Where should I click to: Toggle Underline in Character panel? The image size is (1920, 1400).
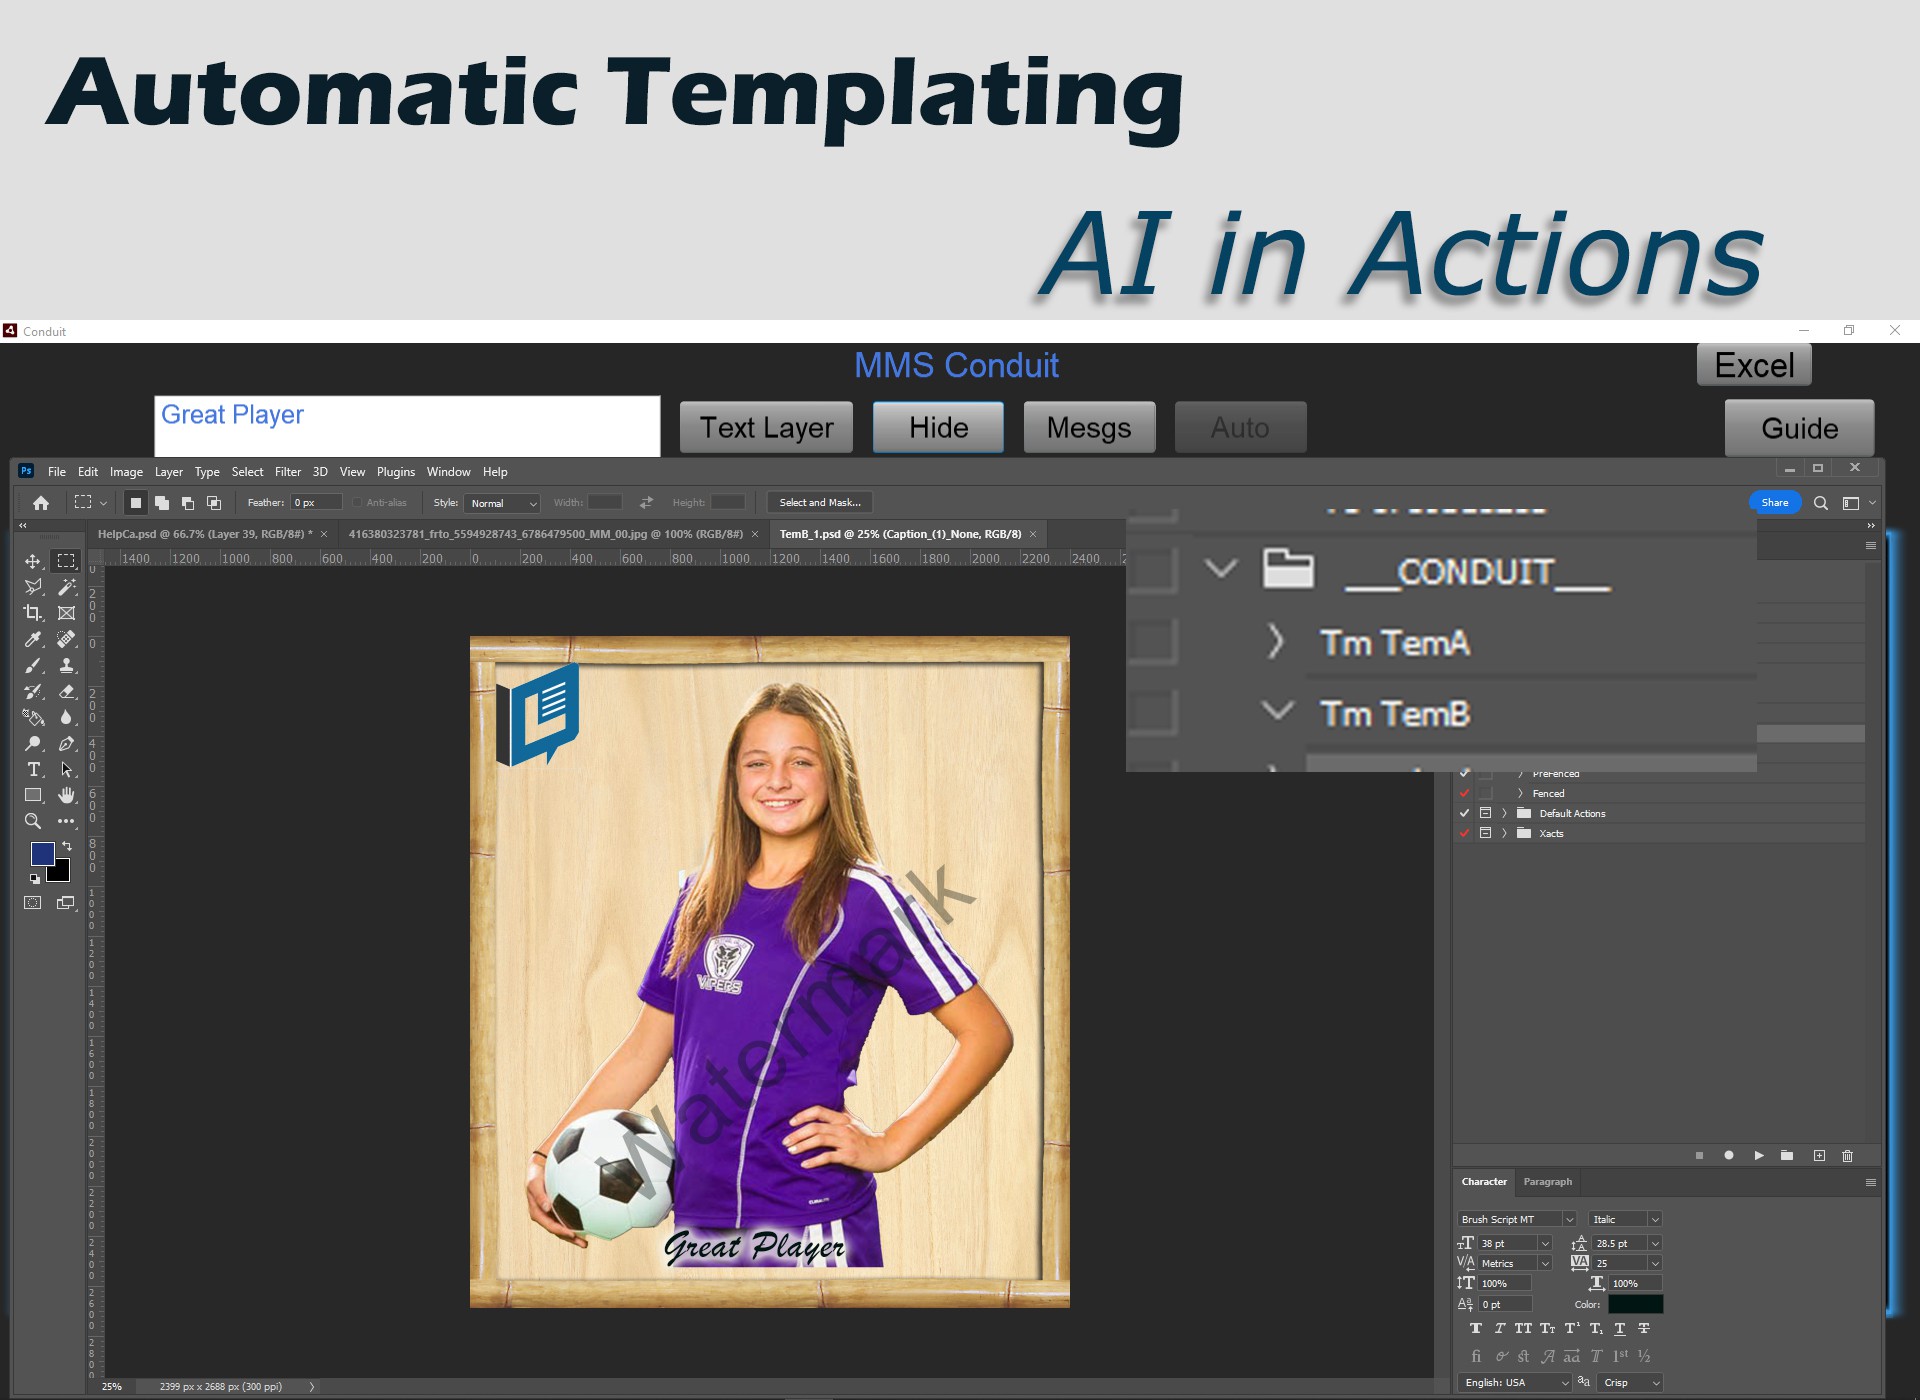[1620, 1329]
